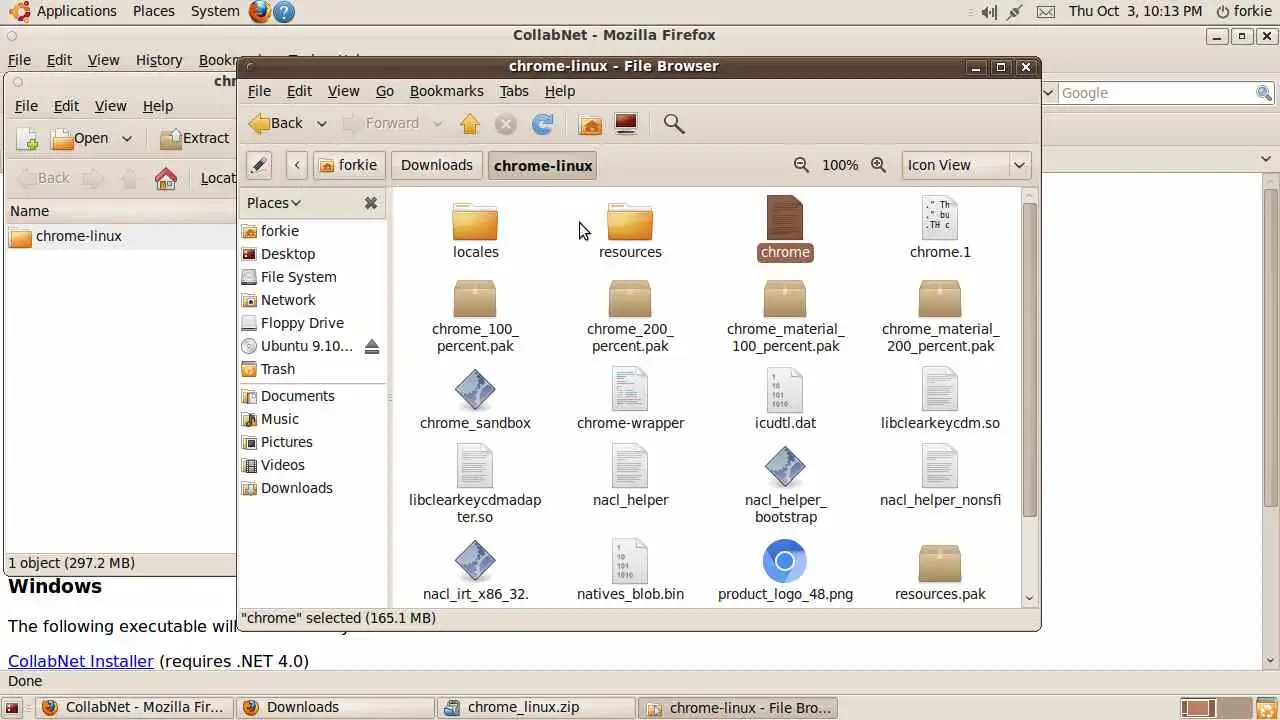Close the Places sidebar

pos(371,203)
